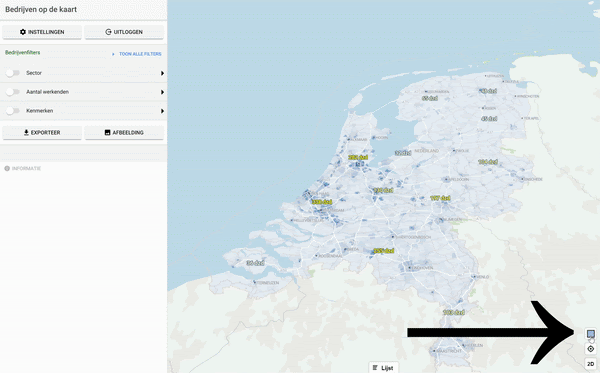Select the Bedrijvenfilters heading
600x373 pixels.
[23, 52]
